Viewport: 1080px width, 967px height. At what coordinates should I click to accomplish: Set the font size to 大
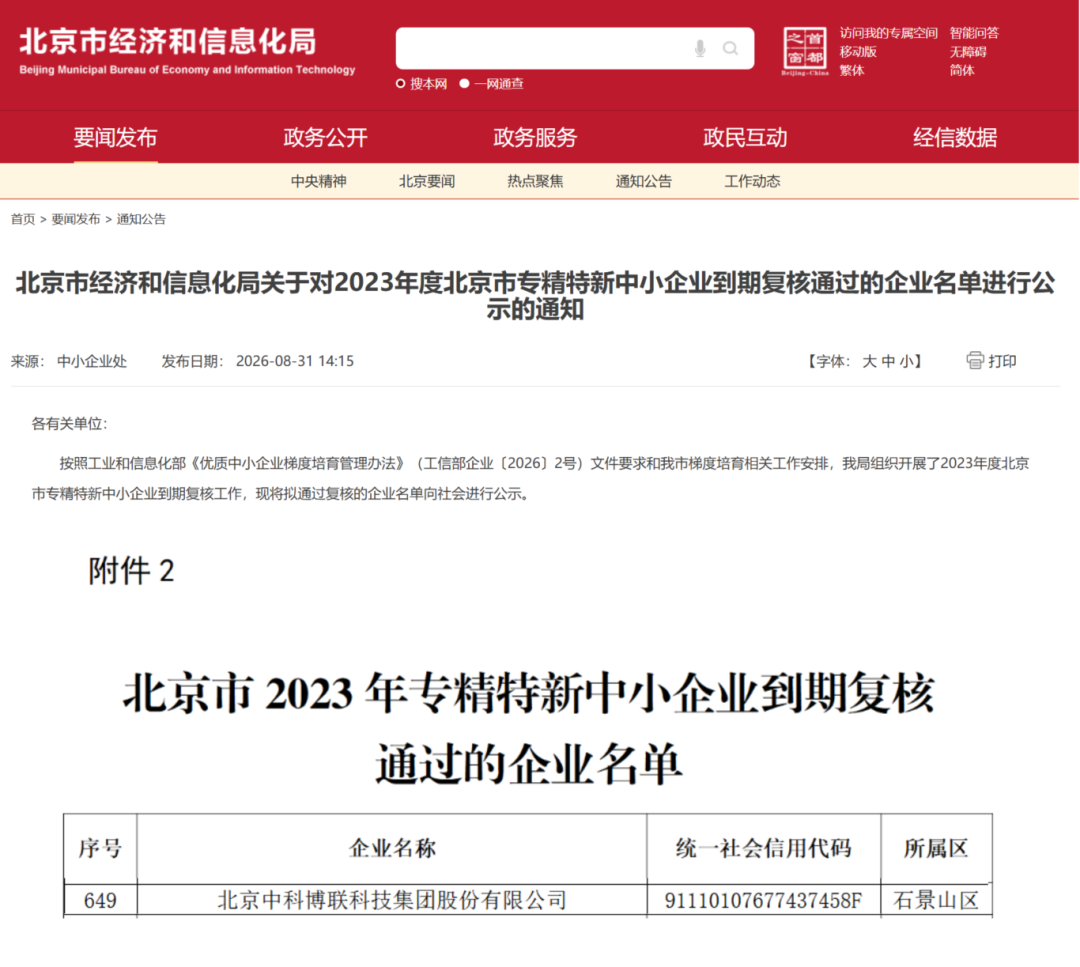[869, 361]
